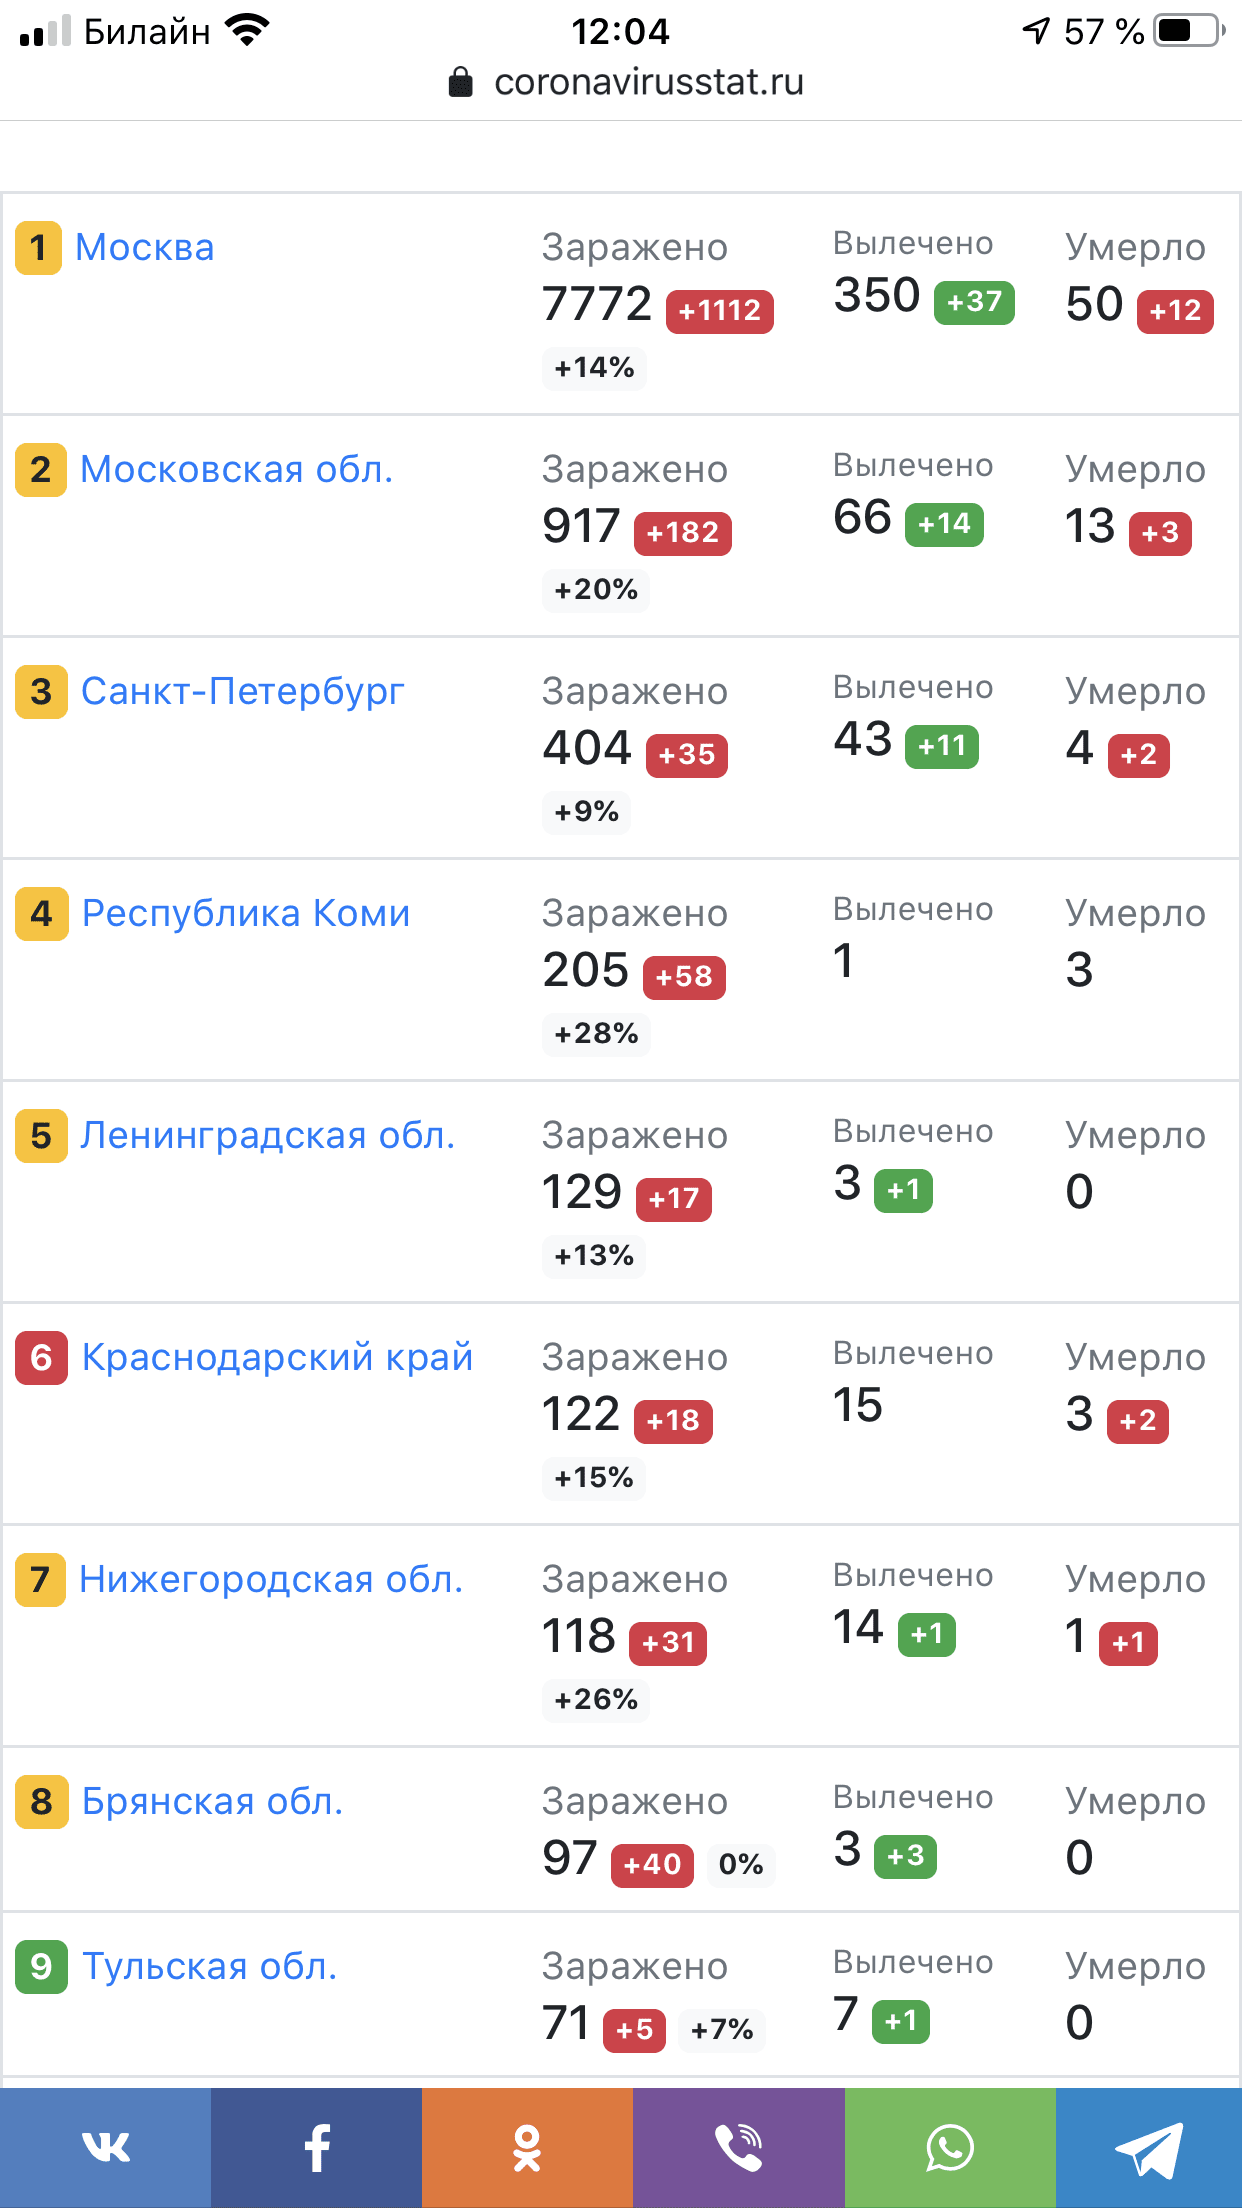Open Нижегородская обл. region link
Screen dimensions: 1242x2208
271,1579
